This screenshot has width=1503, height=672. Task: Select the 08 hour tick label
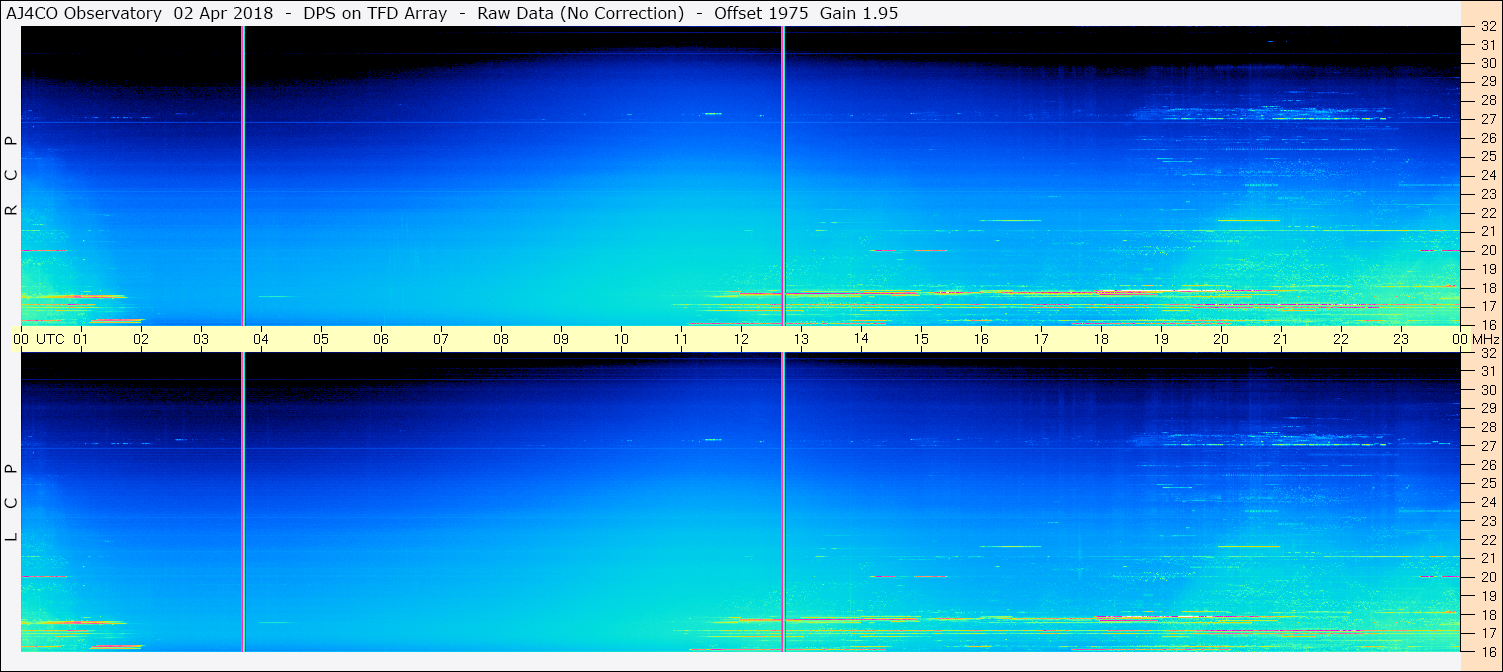tap(501, 339)
